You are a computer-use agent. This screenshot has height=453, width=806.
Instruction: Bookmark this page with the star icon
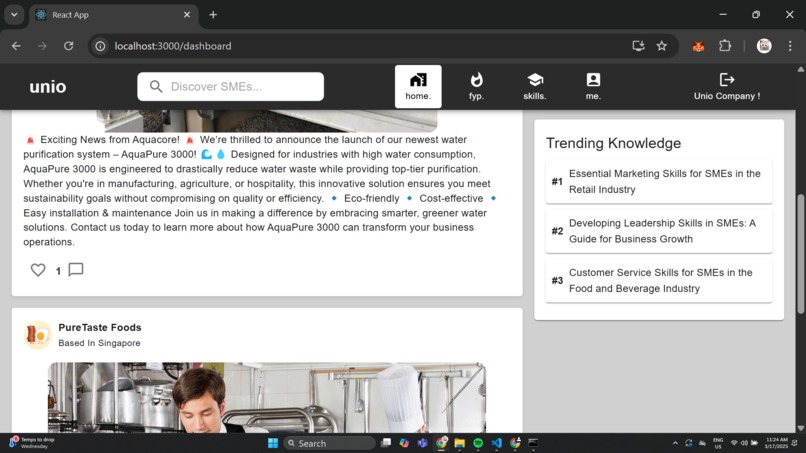pyautogui.click(x=662, y=46)
